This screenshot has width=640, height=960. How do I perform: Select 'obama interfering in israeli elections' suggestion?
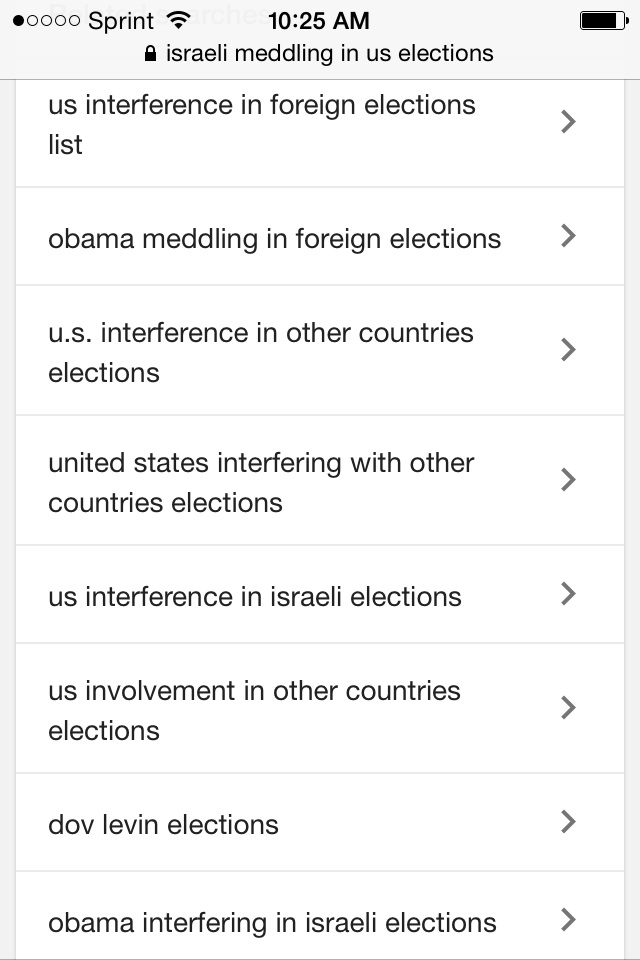click(x=320, y=916)
